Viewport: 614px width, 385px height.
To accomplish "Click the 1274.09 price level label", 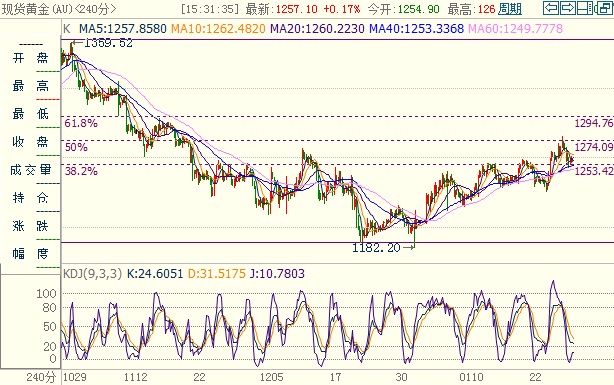I will (x=594, y=147).
